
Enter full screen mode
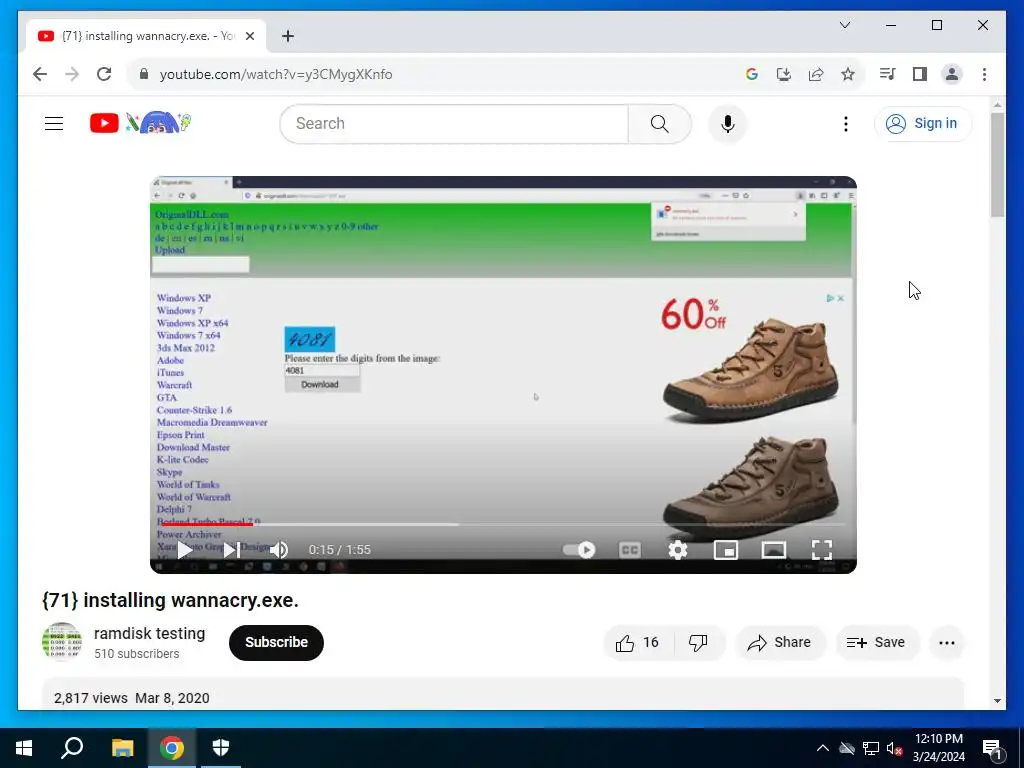pyautogui.click(x=822, y=550)
